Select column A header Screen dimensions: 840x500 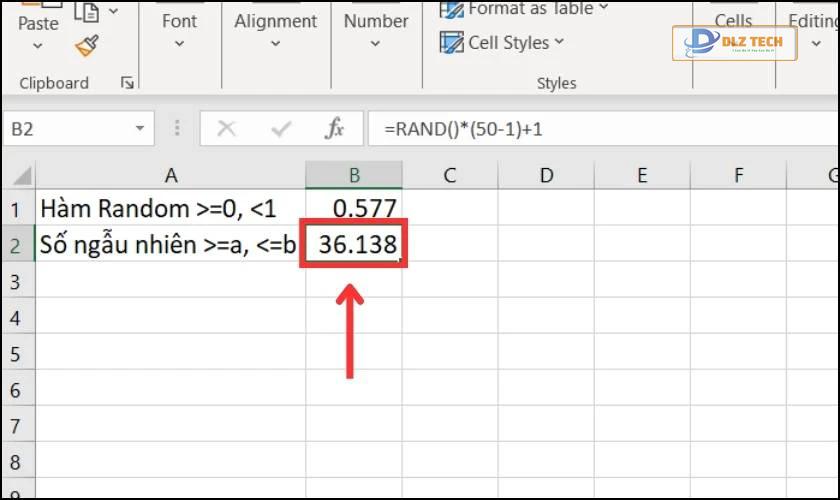click(x=170, y=175)
